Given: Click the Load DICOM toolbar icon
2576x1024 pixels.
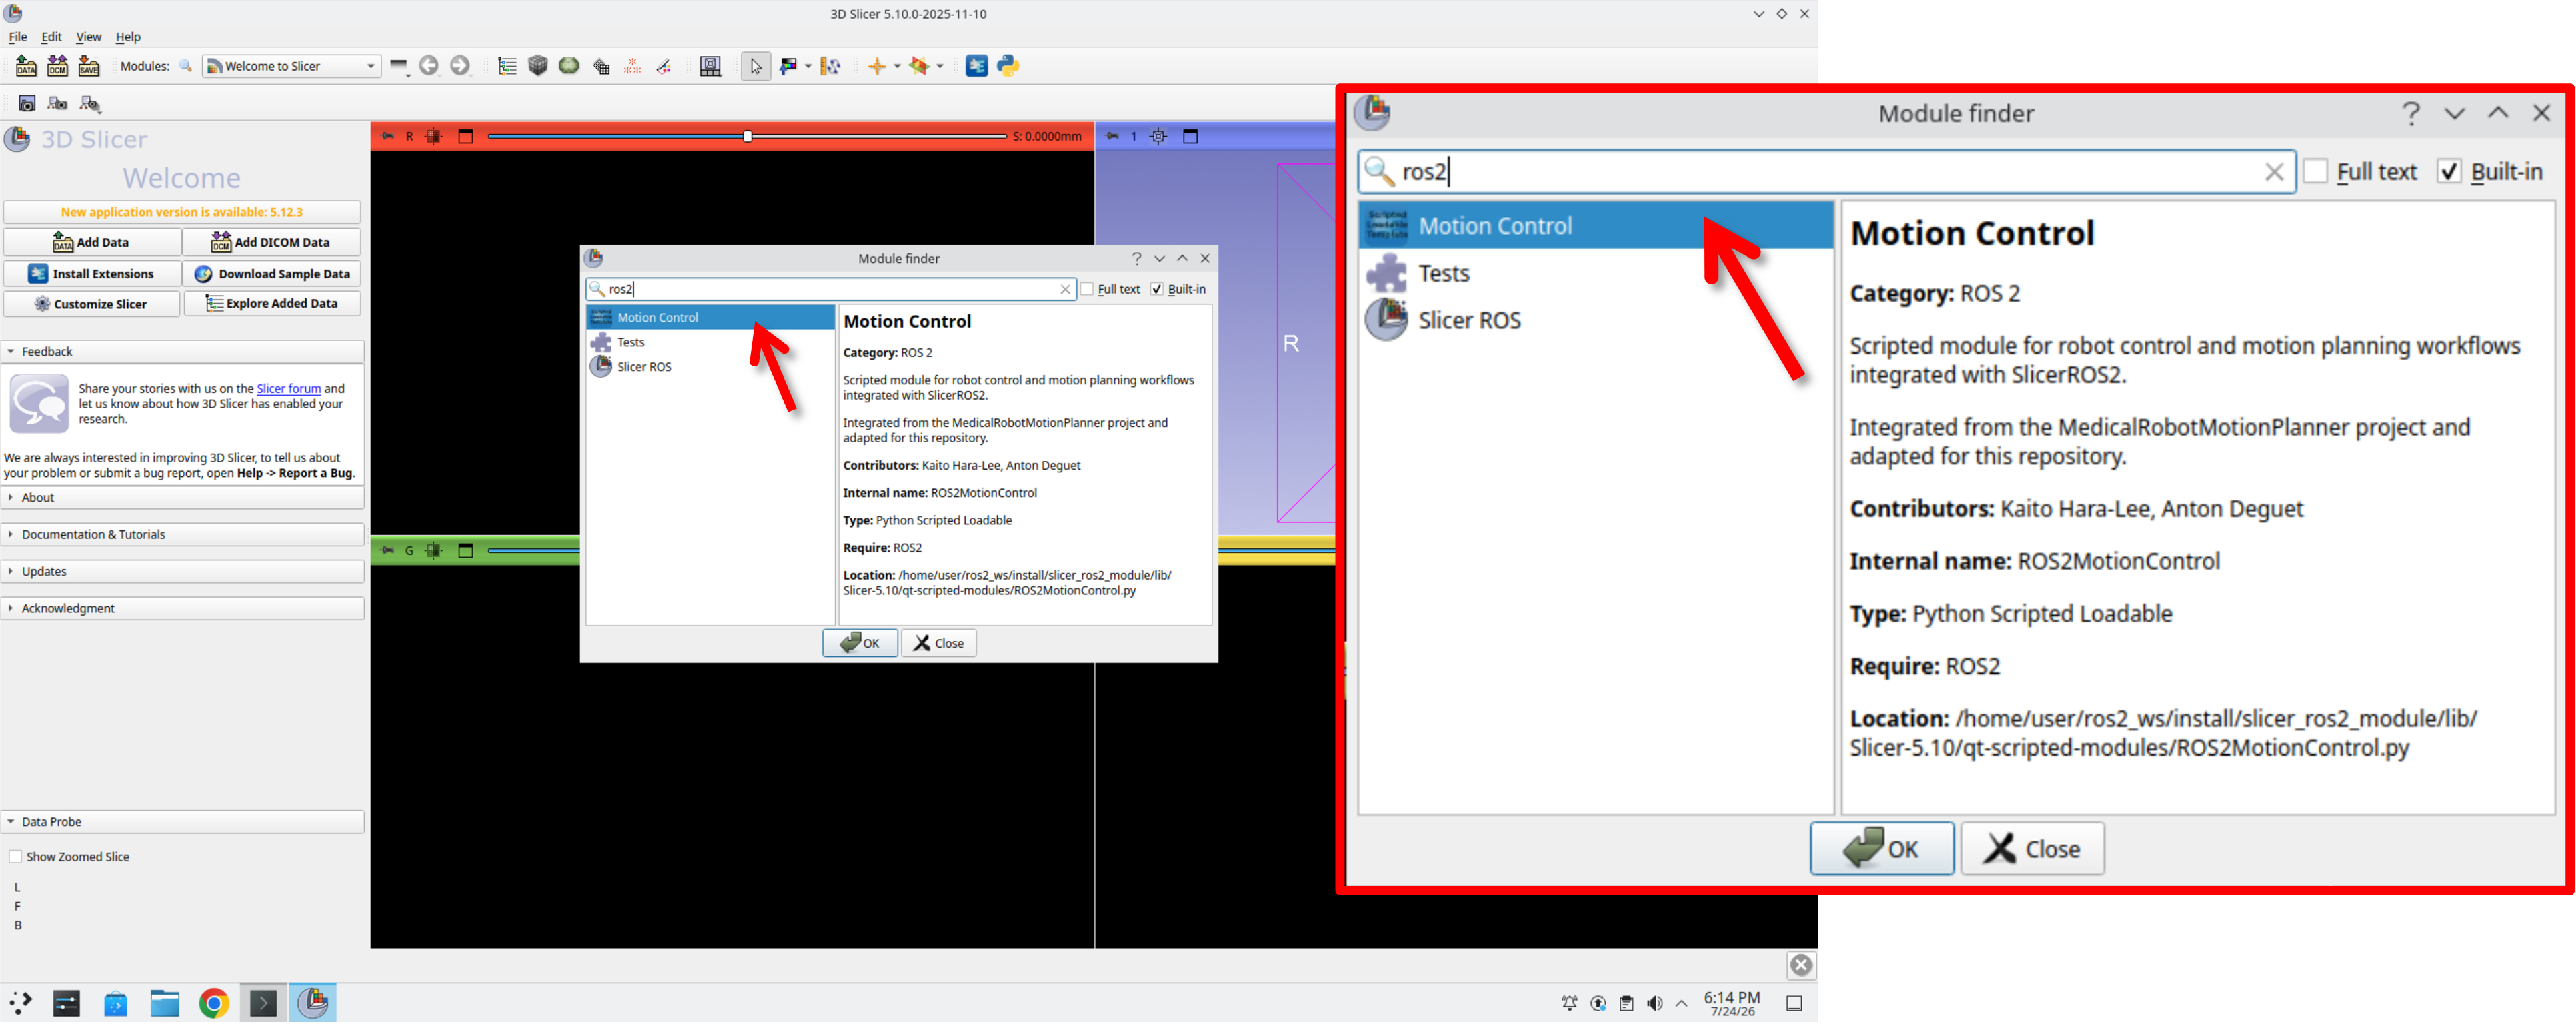Looking at the screenshot, I should [x=58, y=66].
